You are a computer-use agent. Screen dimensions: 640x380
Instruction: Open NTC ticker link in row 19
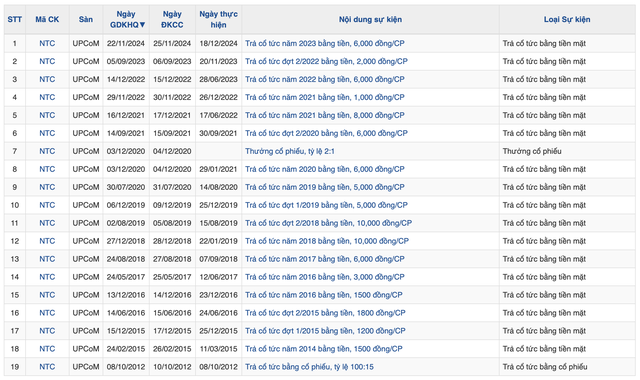[47, 367]
